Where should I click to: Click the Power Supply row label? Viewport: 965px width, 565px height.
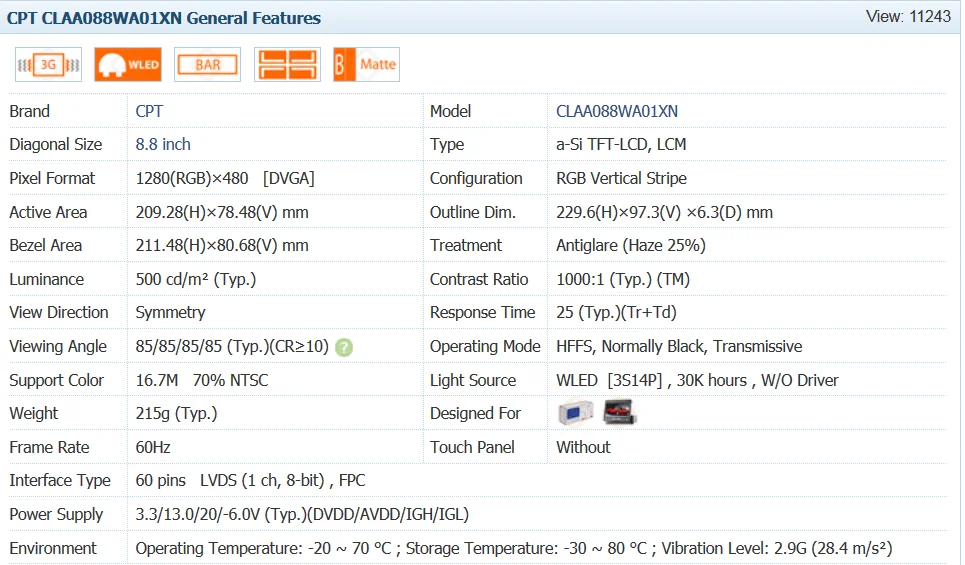(56, 515)
